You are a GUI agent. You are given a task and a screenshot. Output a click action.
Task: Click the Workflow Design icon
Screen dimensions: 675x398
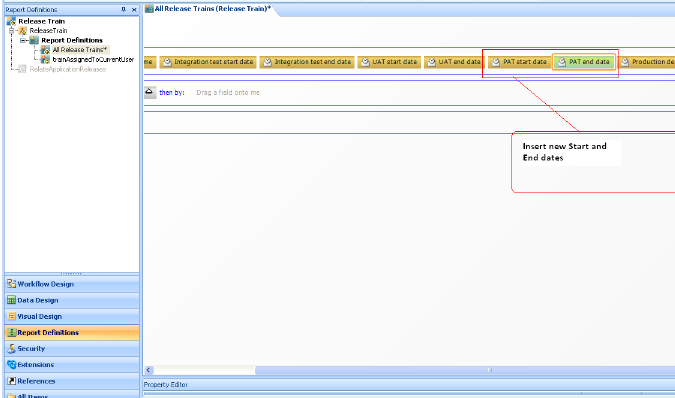[x=12, y=284]
